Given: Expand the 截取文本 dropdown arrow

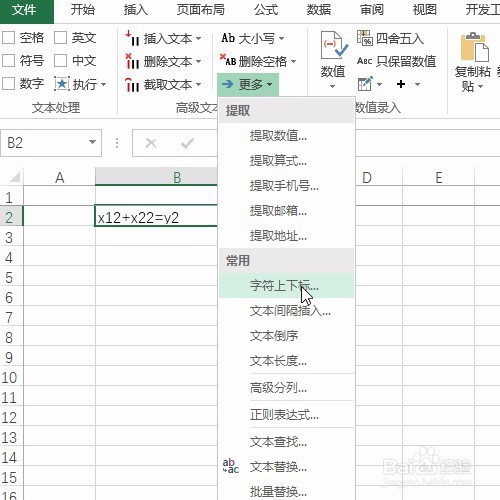Looking at the screenshot, I should (198, 85).
